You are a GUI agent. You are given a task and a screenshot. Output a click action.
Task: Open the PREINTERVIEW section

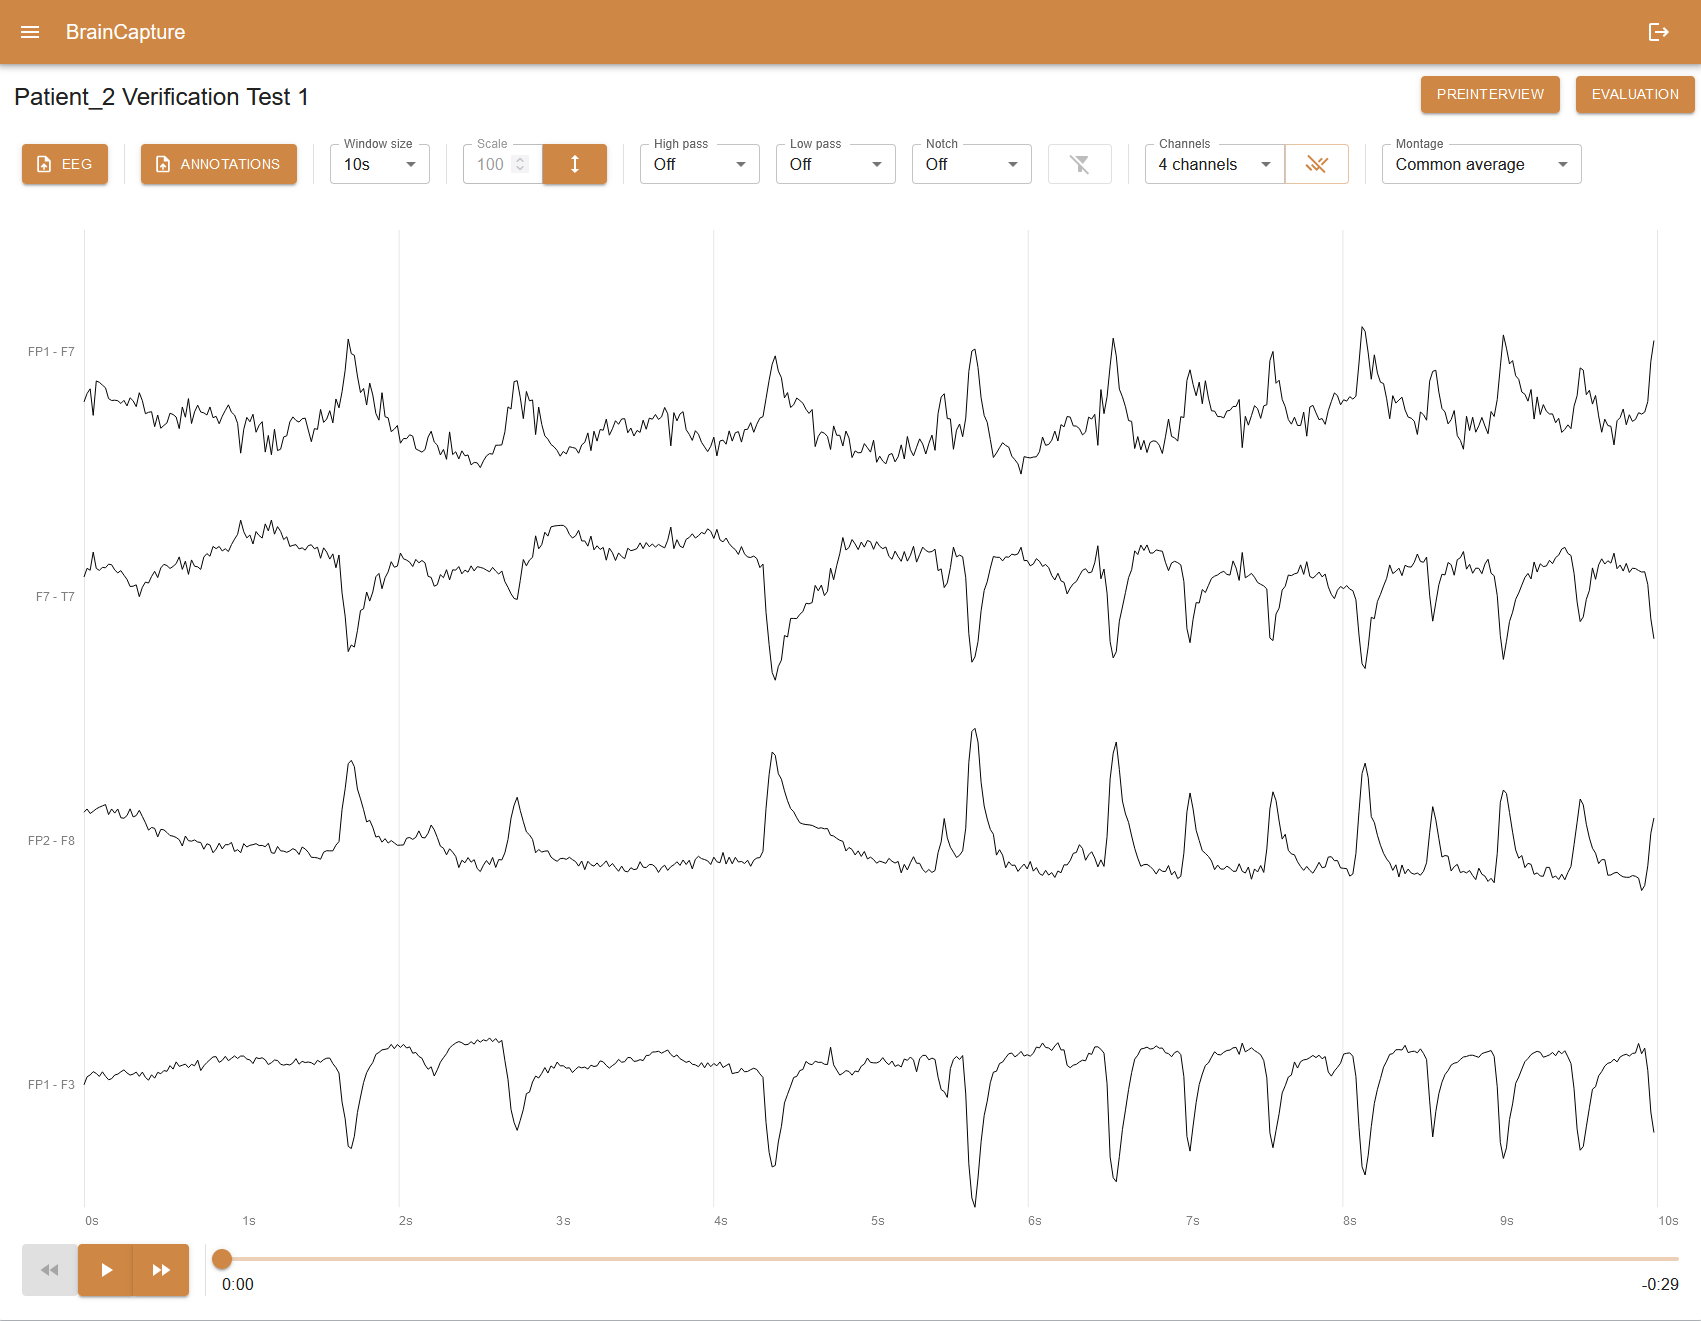[1489, 94]
